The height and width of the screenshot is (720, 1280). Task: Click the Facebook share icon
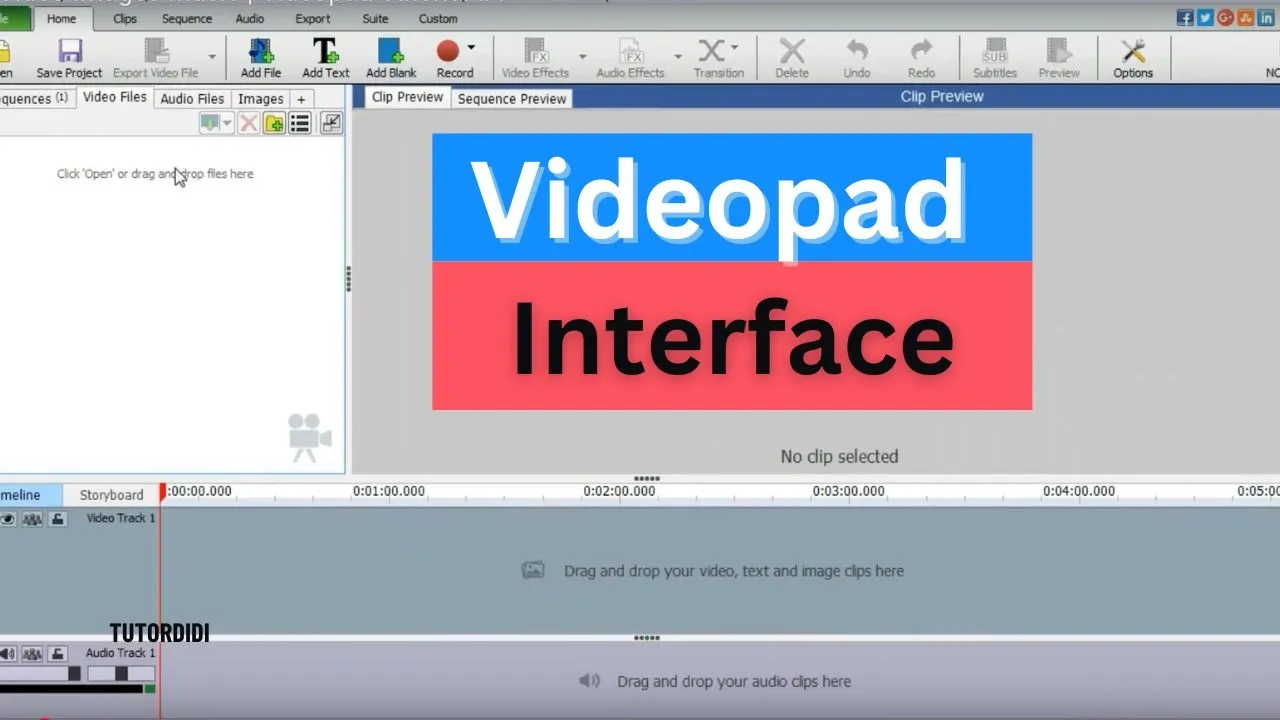point(1185,17)
